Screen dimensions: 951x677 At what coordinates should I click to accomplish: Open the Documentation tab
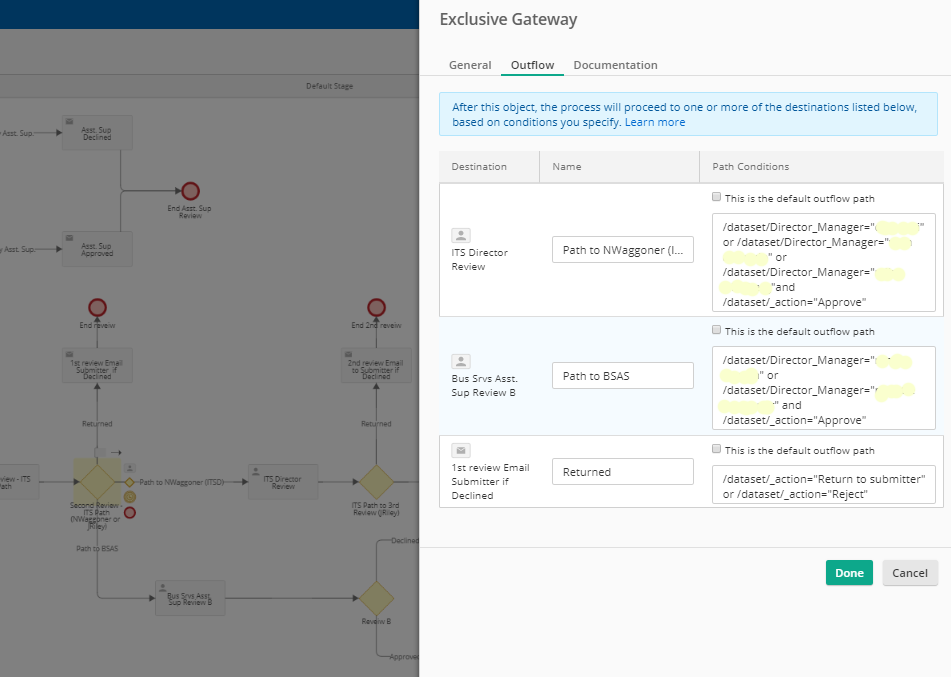point(615,65)
